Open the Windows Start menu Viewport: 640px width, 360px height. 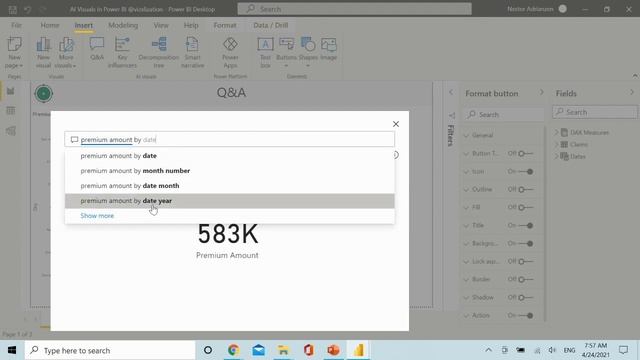pos(12,350)
